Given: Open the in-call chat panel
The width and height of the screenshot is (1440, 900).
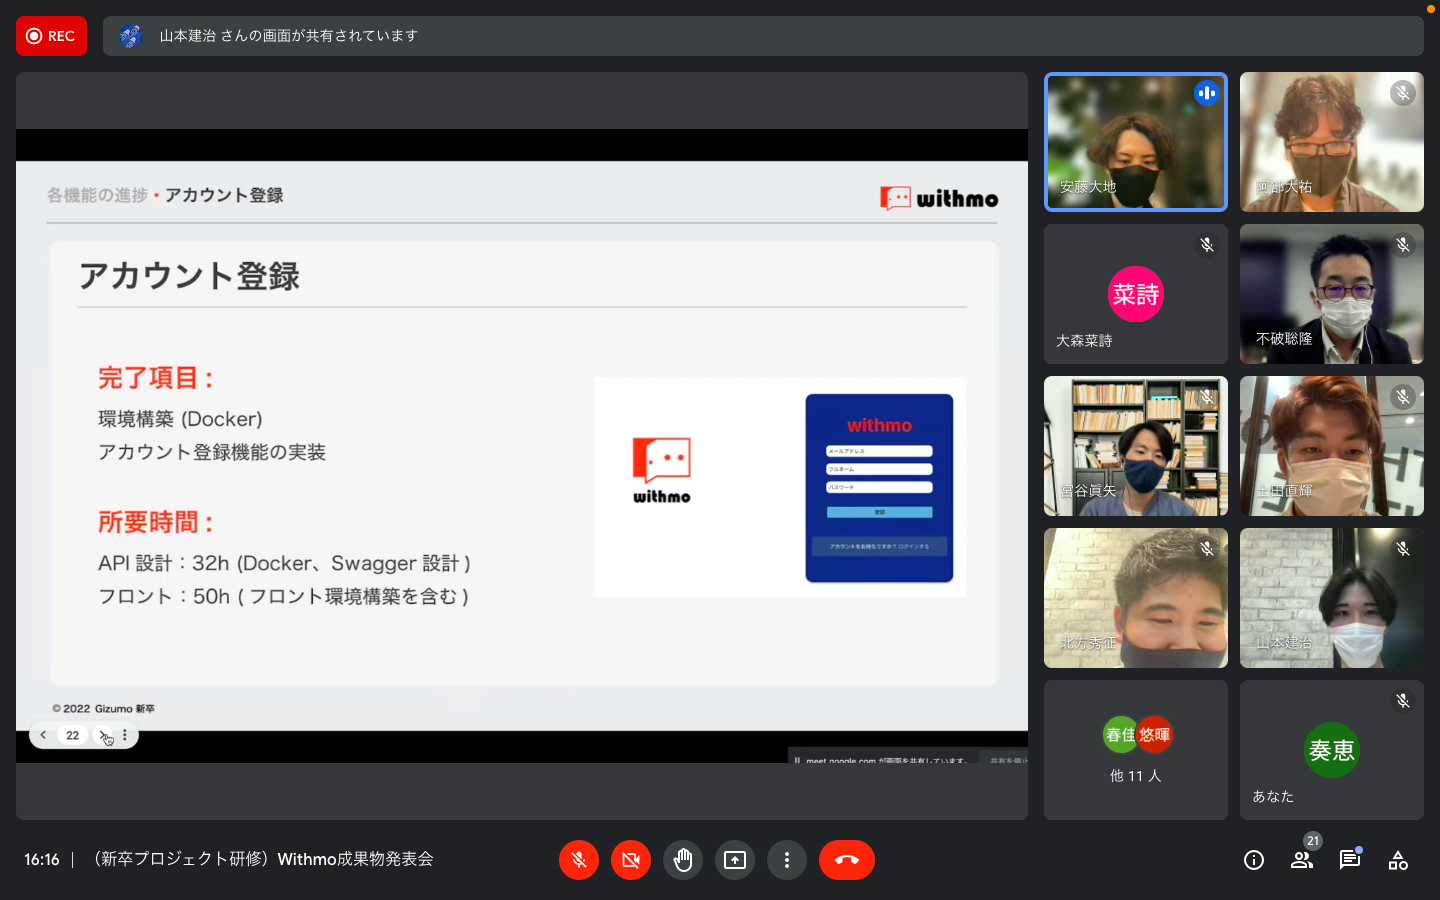Looking at the screenshot, I should (x=1350, y=860).
